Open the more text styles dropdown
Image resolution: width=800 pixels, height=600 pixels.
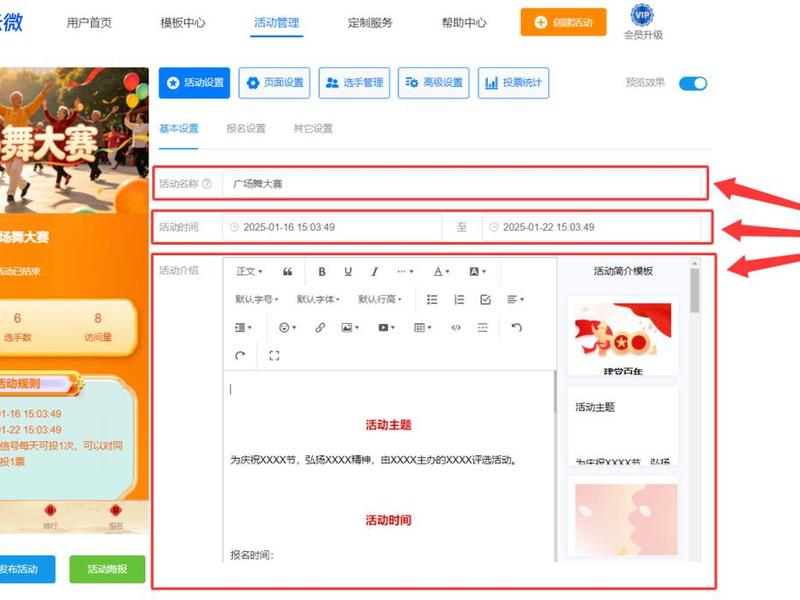point(405,271)
